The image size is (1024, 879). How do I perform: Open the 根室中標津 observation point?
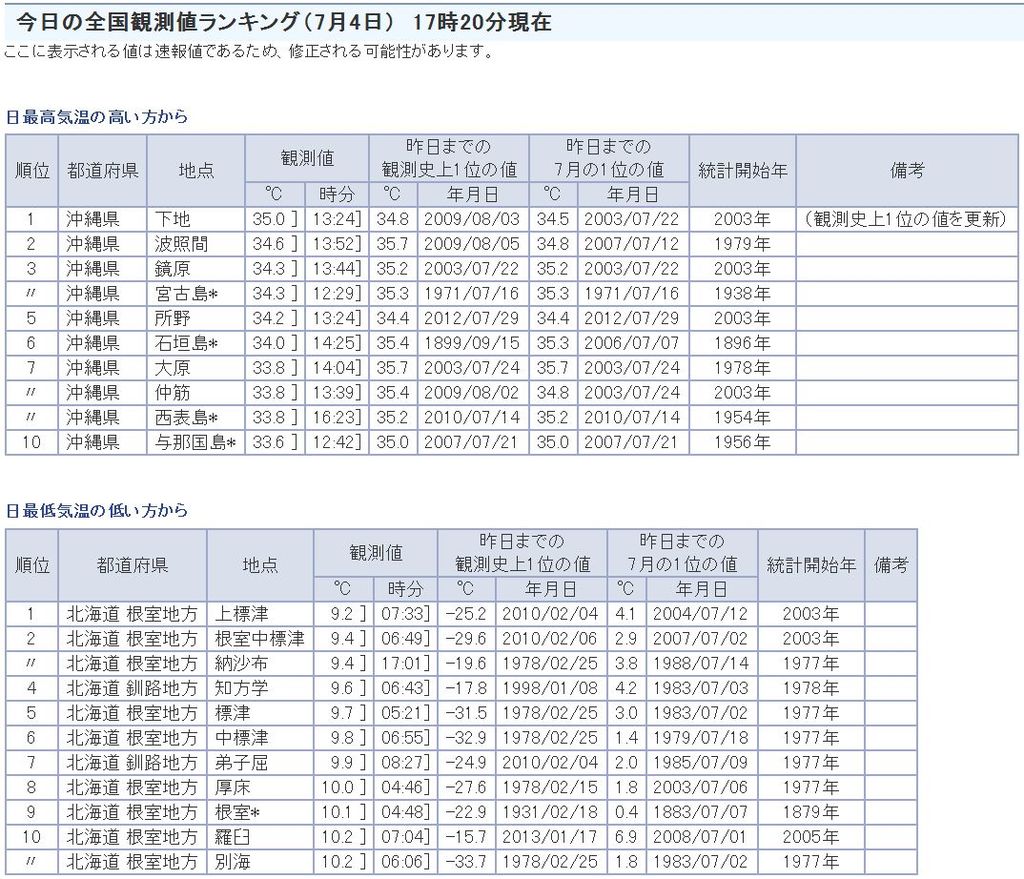tap(259, 638)
